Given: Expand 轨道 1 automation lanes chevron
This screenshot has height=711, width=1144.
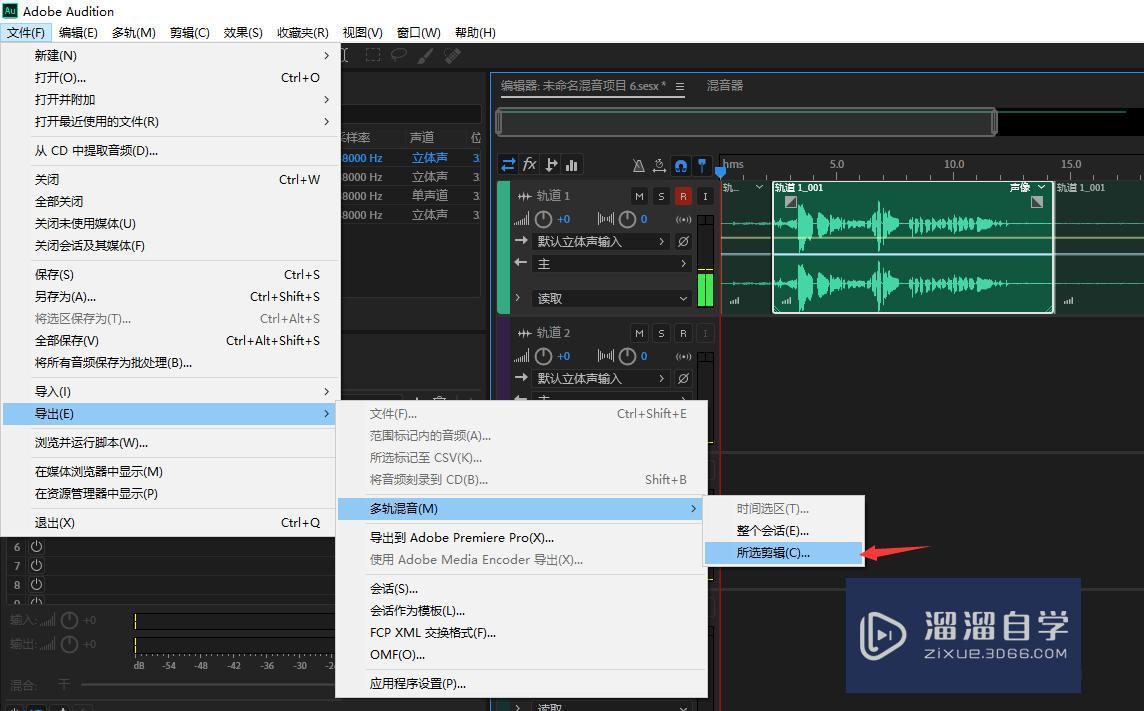Looking at the screenshot, I should 517,298.
